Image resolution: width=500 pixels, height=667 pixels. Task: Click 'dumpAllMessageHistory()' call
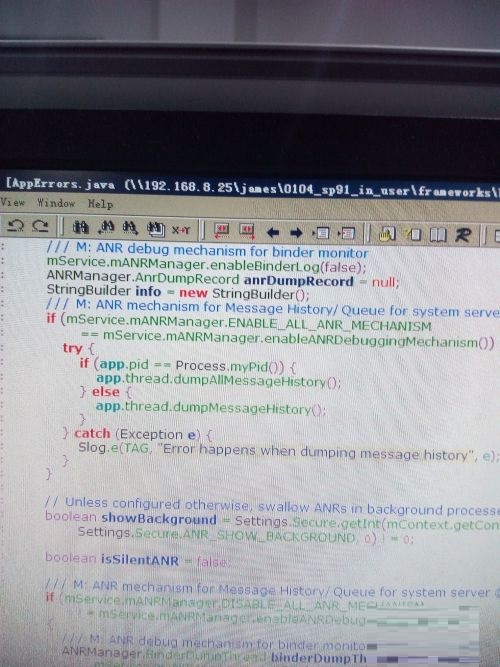(257, 381)
